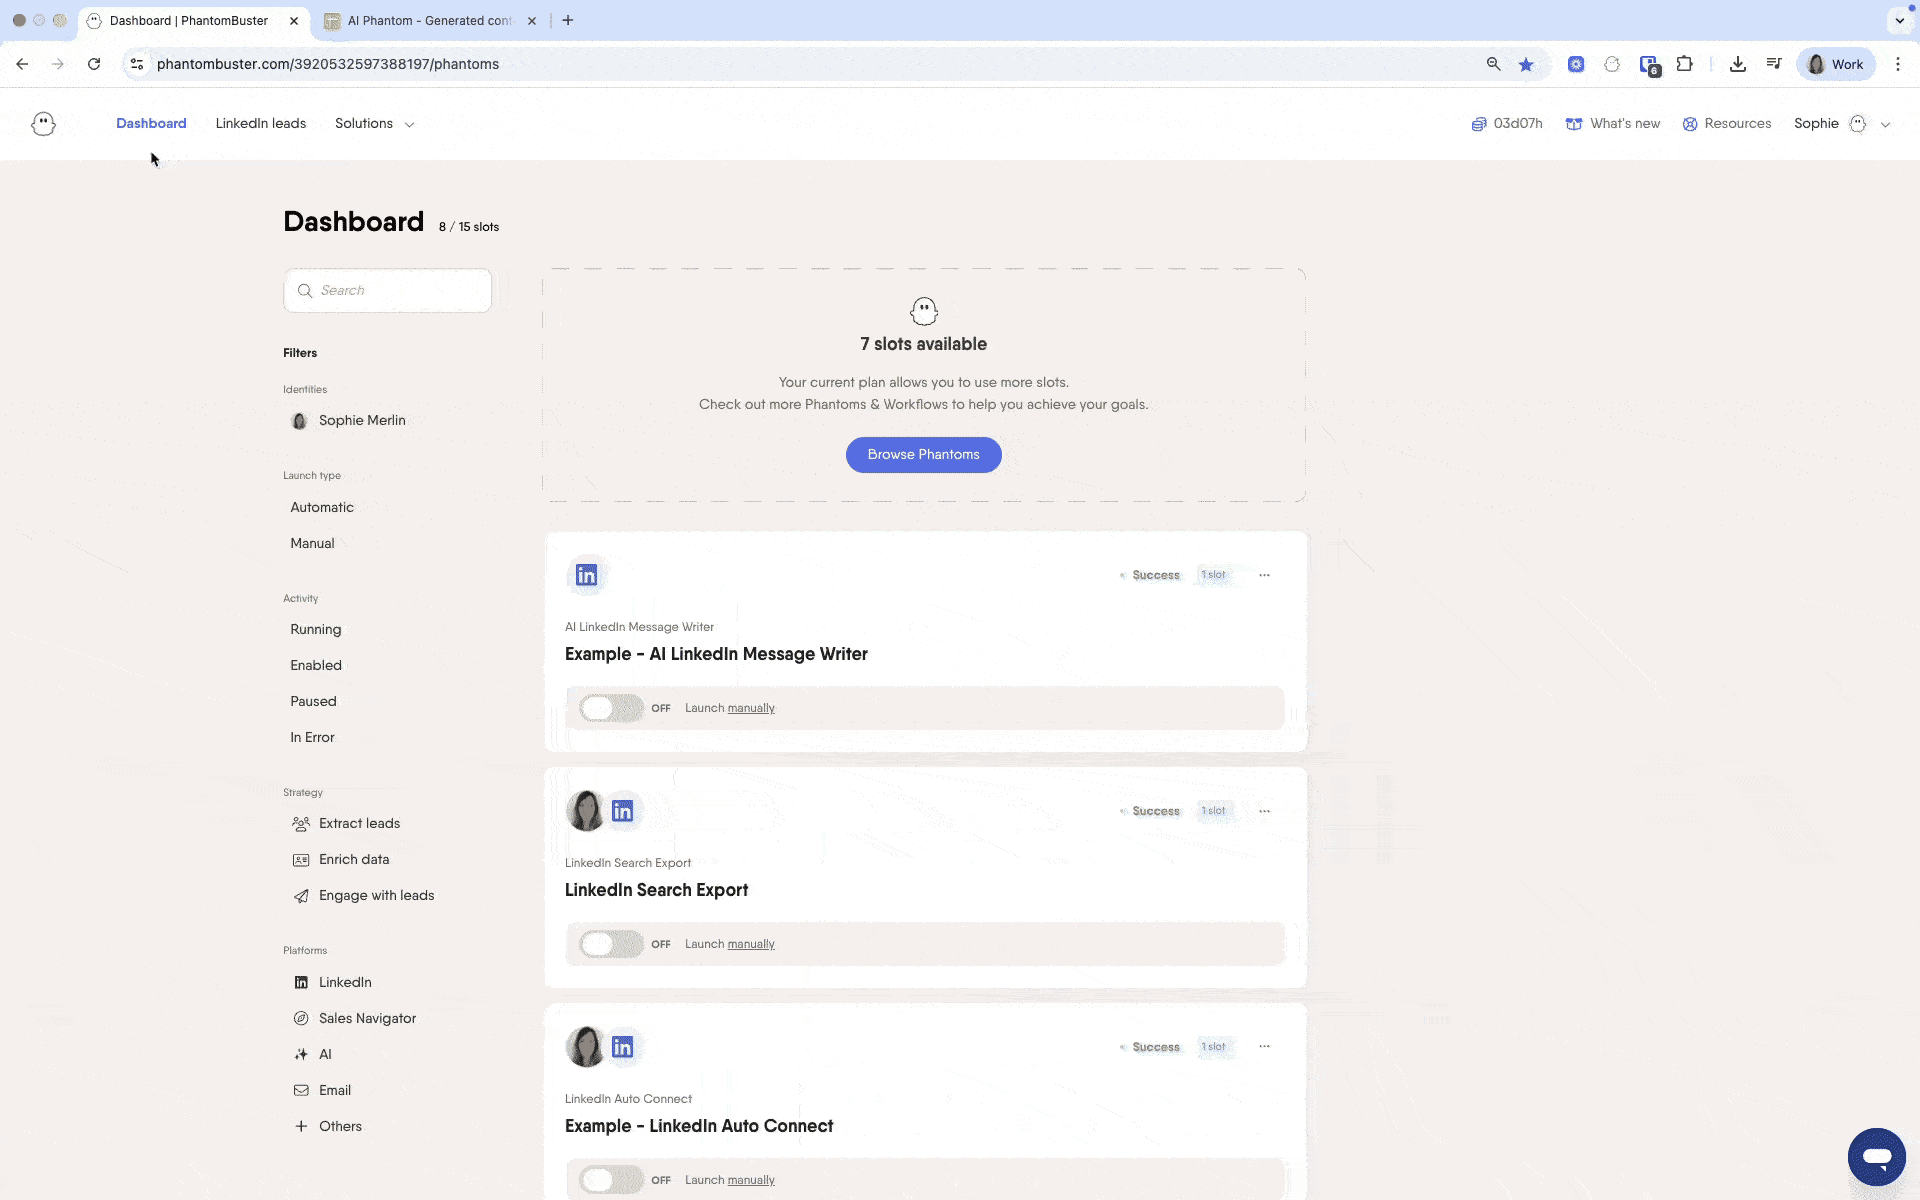Open the Dashboard nav tab
1920x1200 pixels.
[x=151, y=124]
